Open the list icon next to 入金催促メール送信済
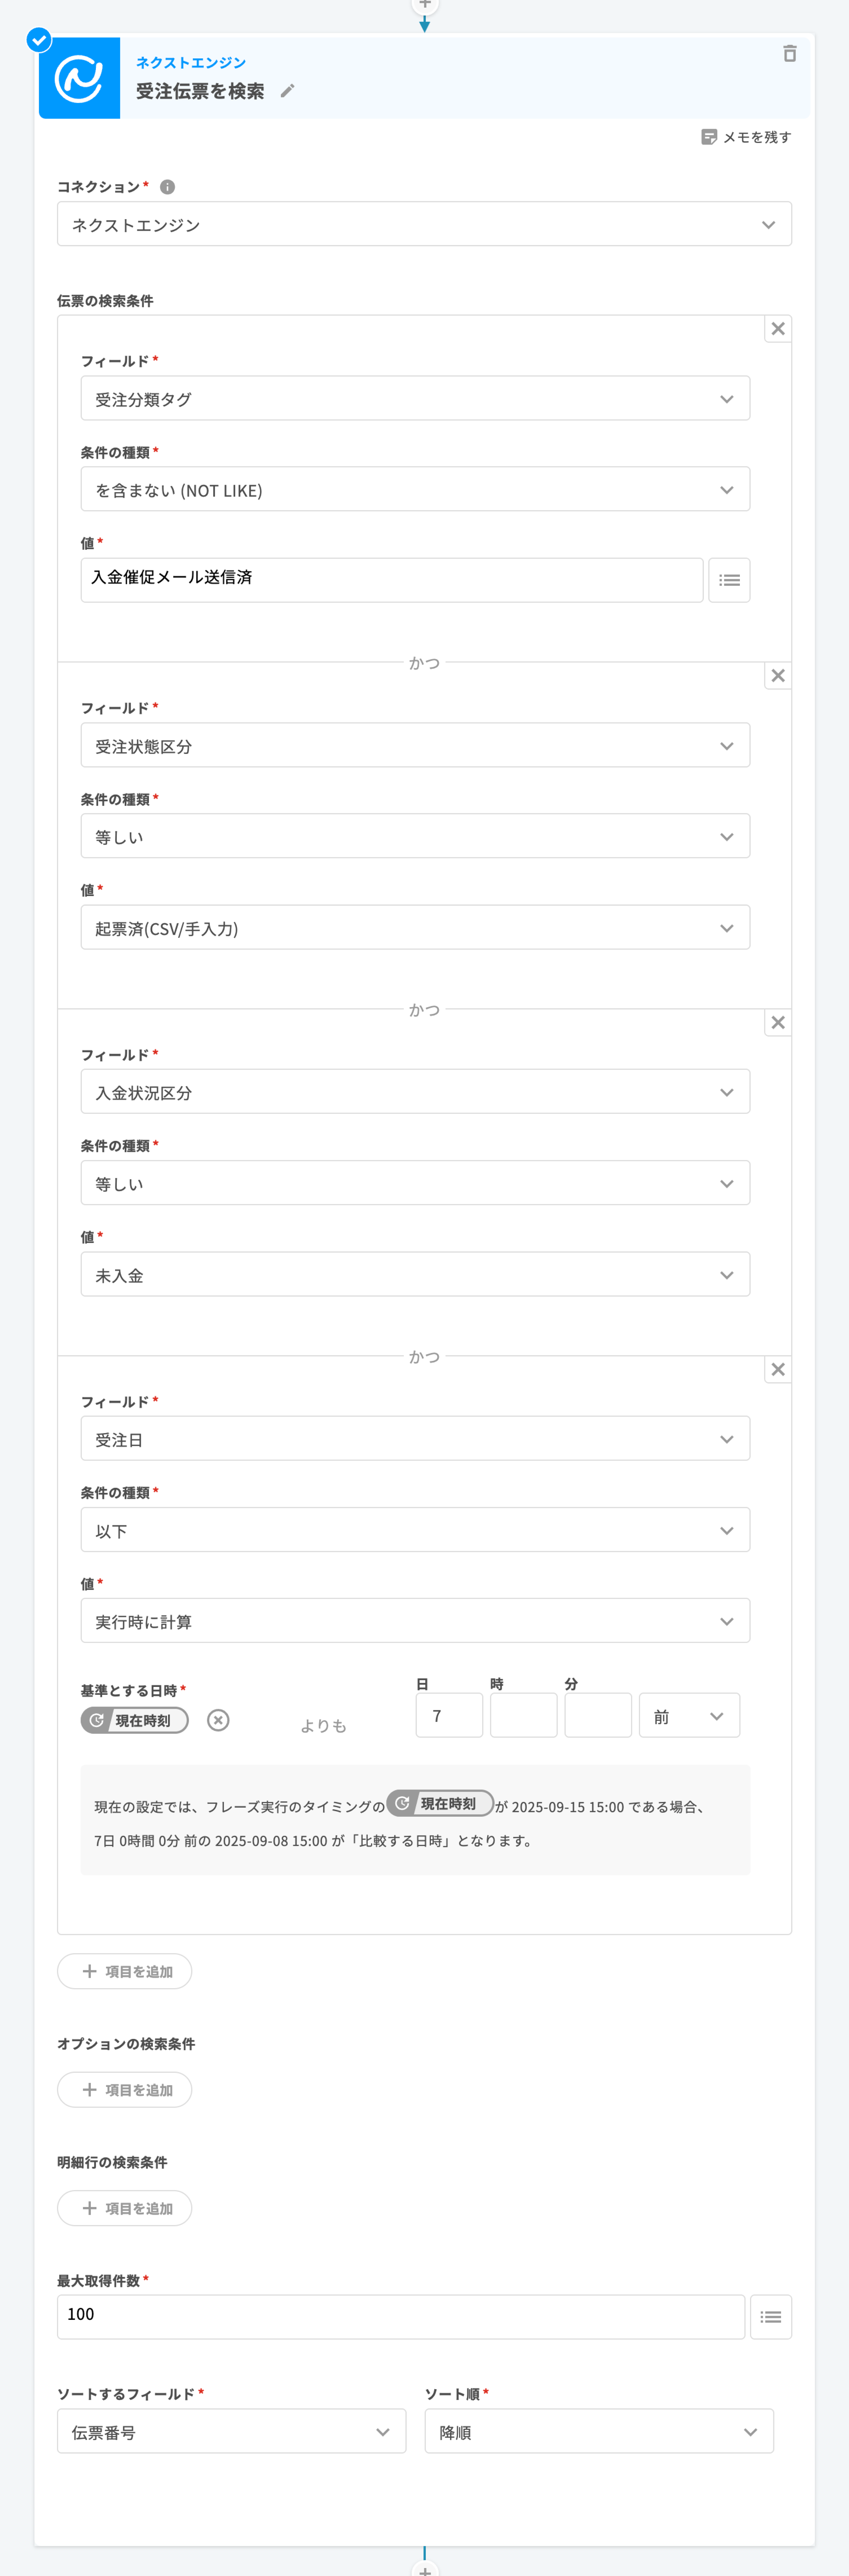Viewport: 849px width, 2576px height. [x=729, y=580]
